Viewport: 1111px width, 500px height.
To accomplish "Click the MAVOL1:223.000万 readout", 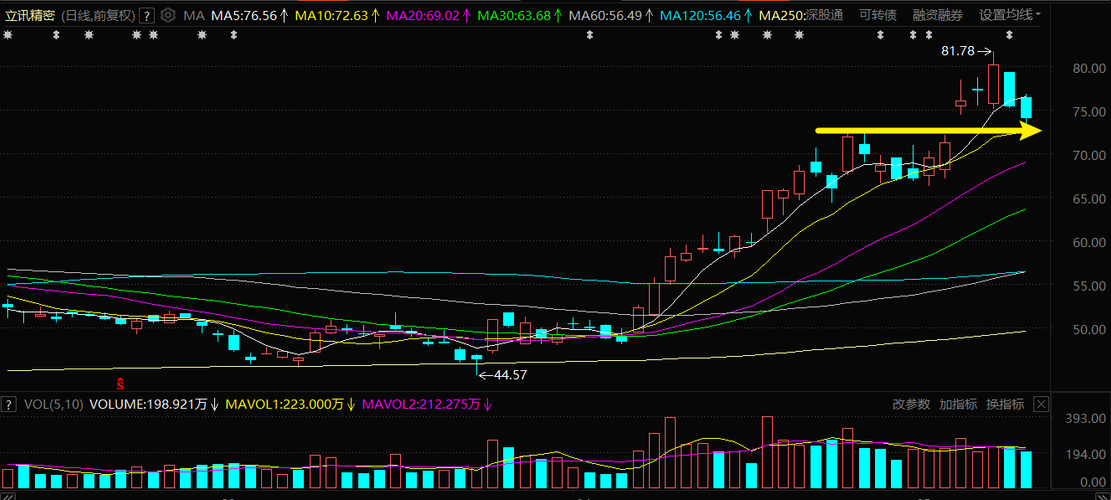I will pyautogui.click(x=290, y=404).
